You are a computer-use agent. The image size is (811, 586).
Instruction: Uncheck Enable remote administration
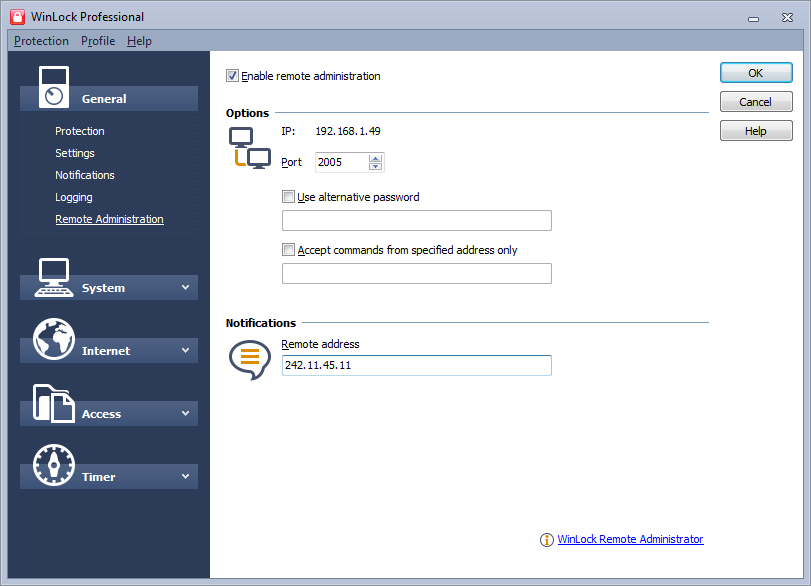(232, 76)
